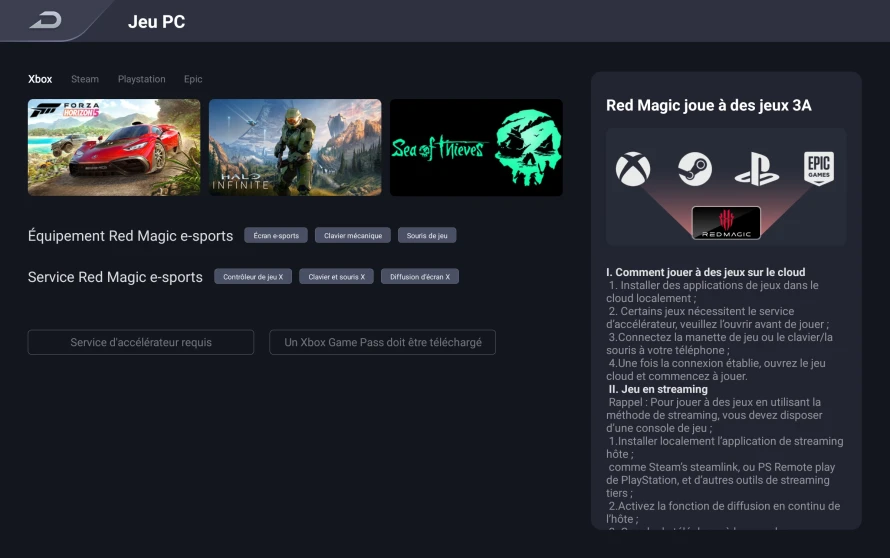The height and width of the screenshot is (558, 890).
Task: Click the Souris de jeu tag
Action: click(x=427, y=236)
